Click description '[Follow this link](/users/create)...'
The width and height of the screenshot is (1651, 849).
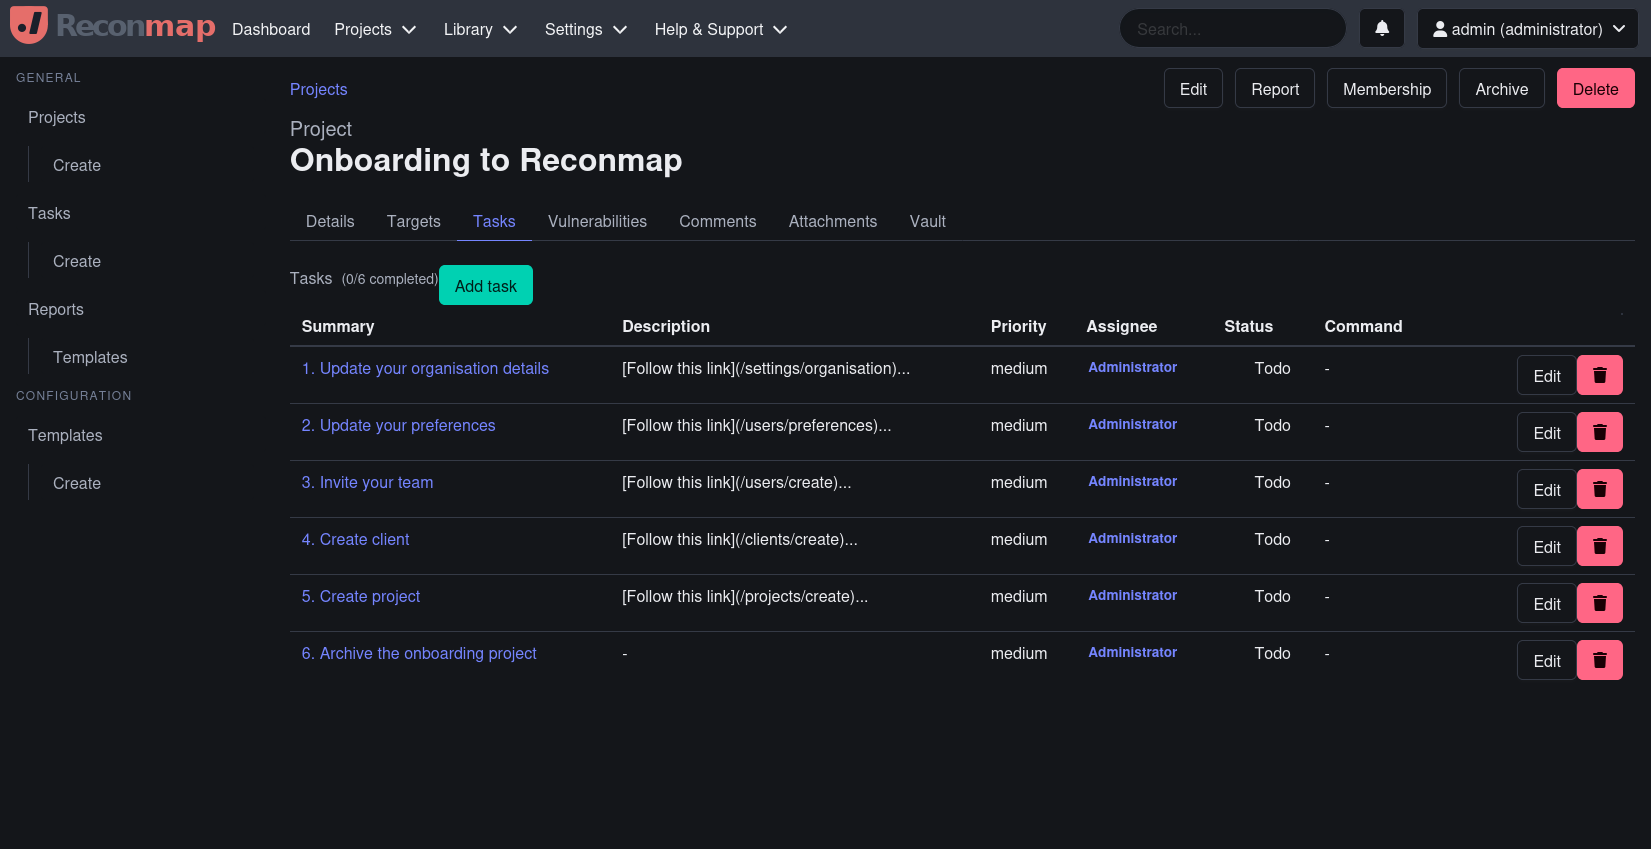[x=737, y=482]
